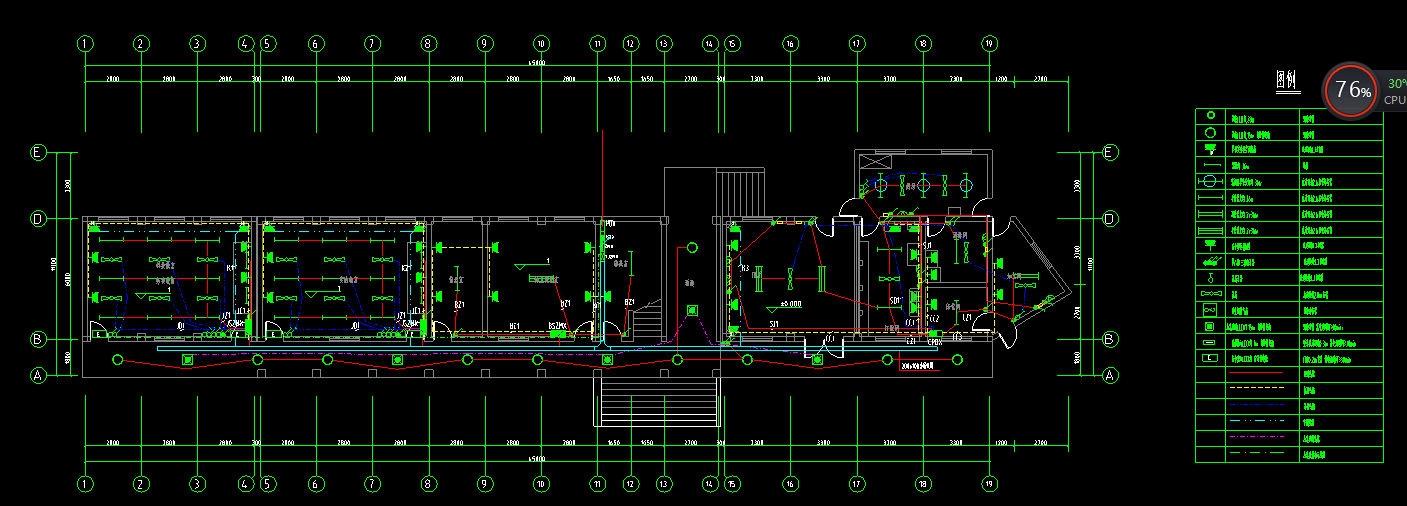Click the 45000 overall dimension text at top
1407x506 pixels.
point(537,66)
